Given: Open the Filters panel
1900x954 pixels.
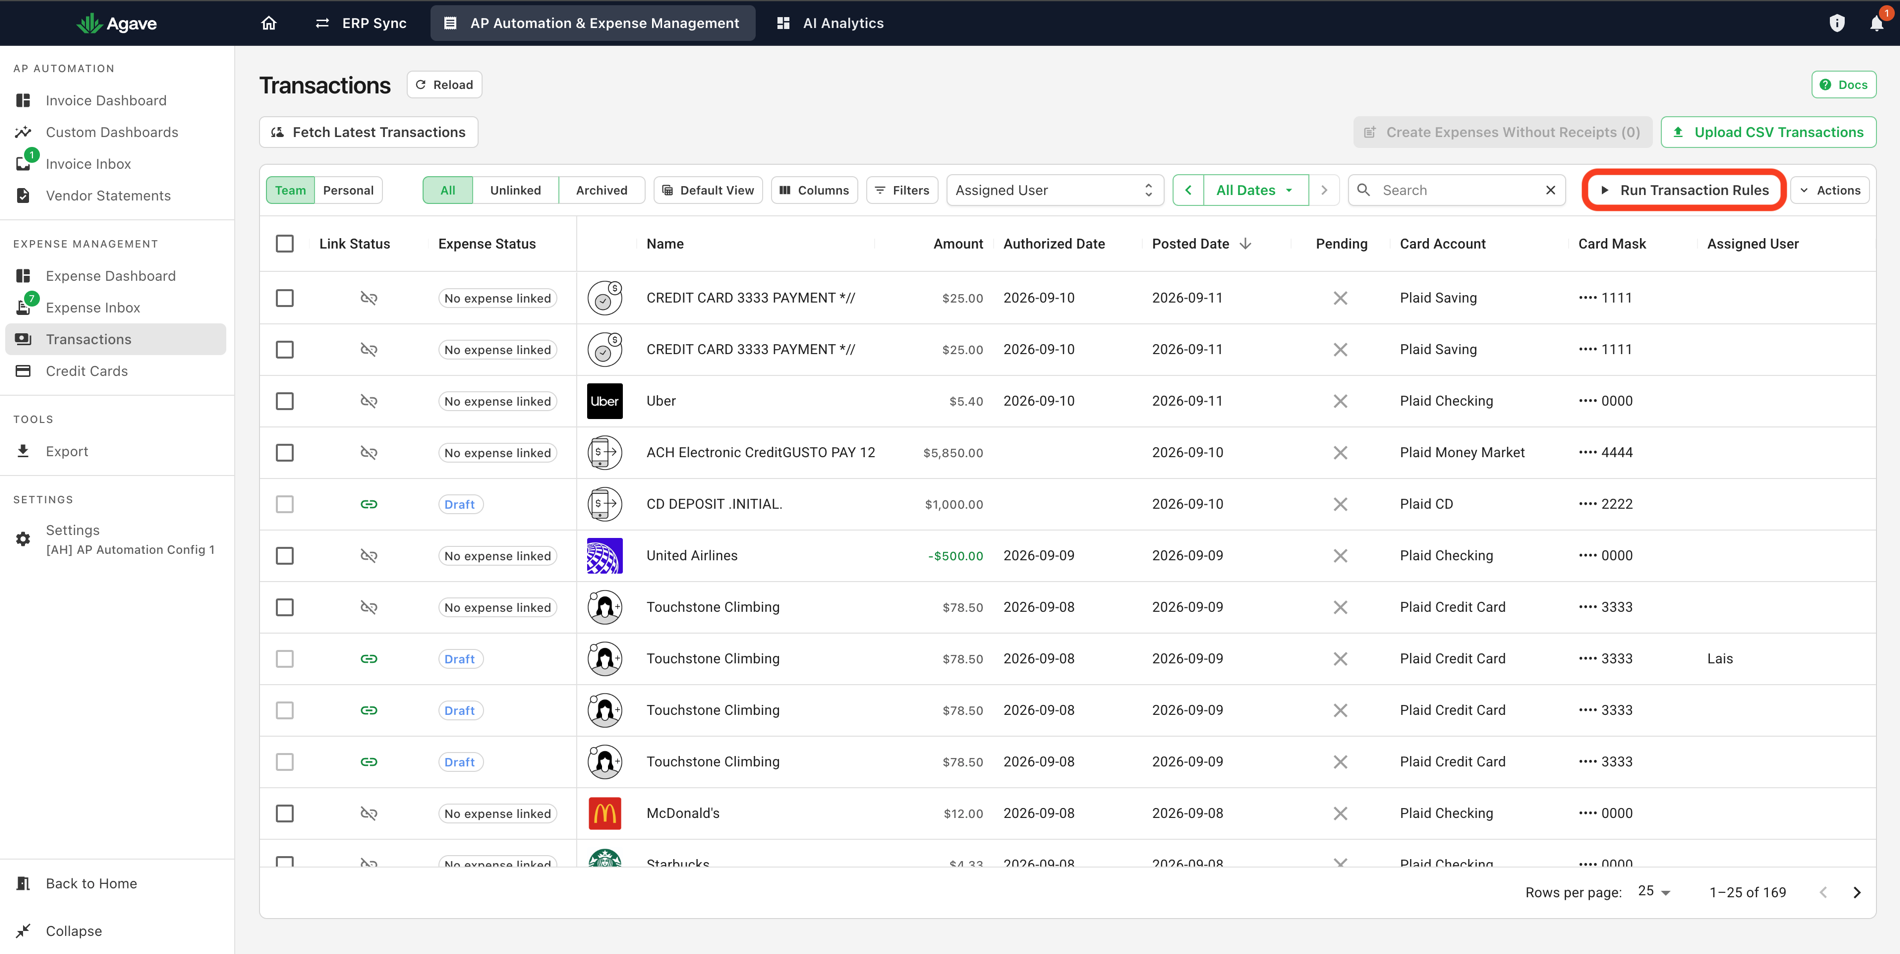Looking at the screenshot, I should click(x=902, y=190).
